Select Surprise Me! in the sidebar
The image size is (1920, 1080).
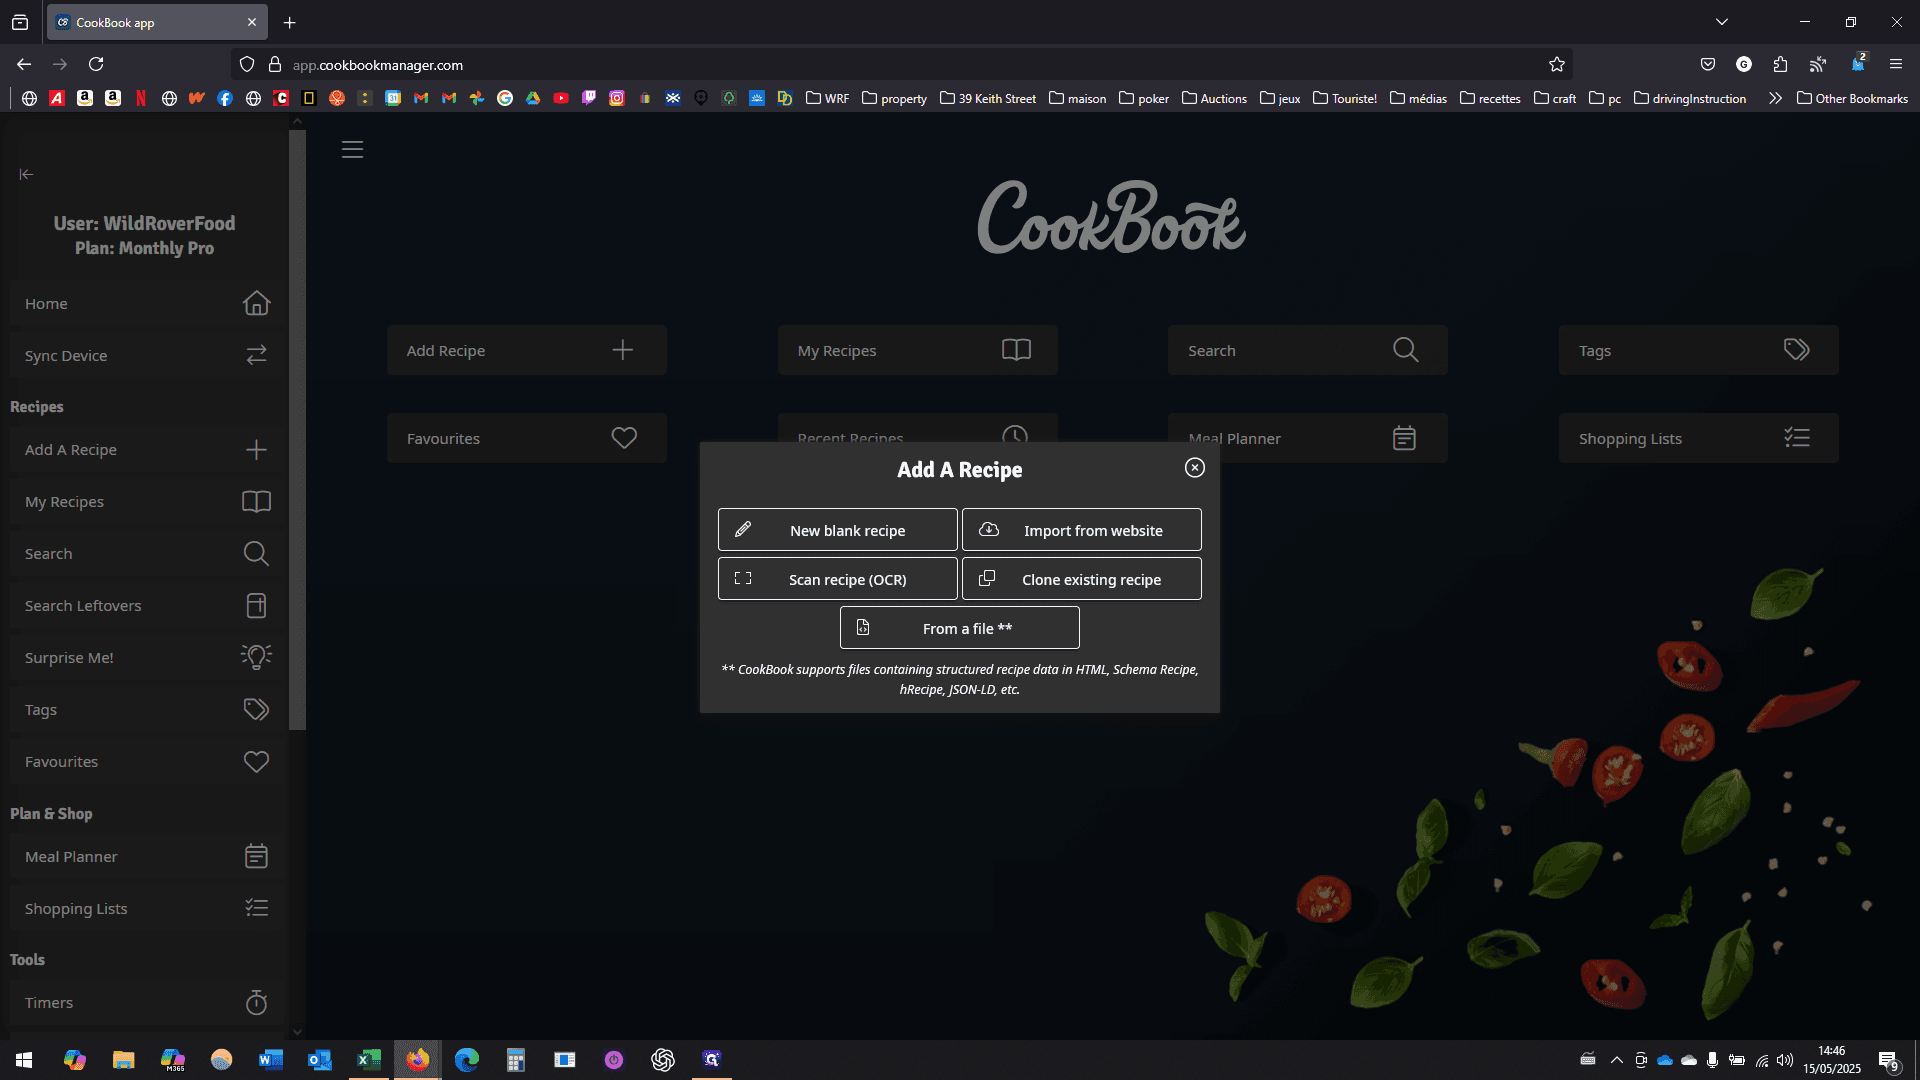point(147,658)
